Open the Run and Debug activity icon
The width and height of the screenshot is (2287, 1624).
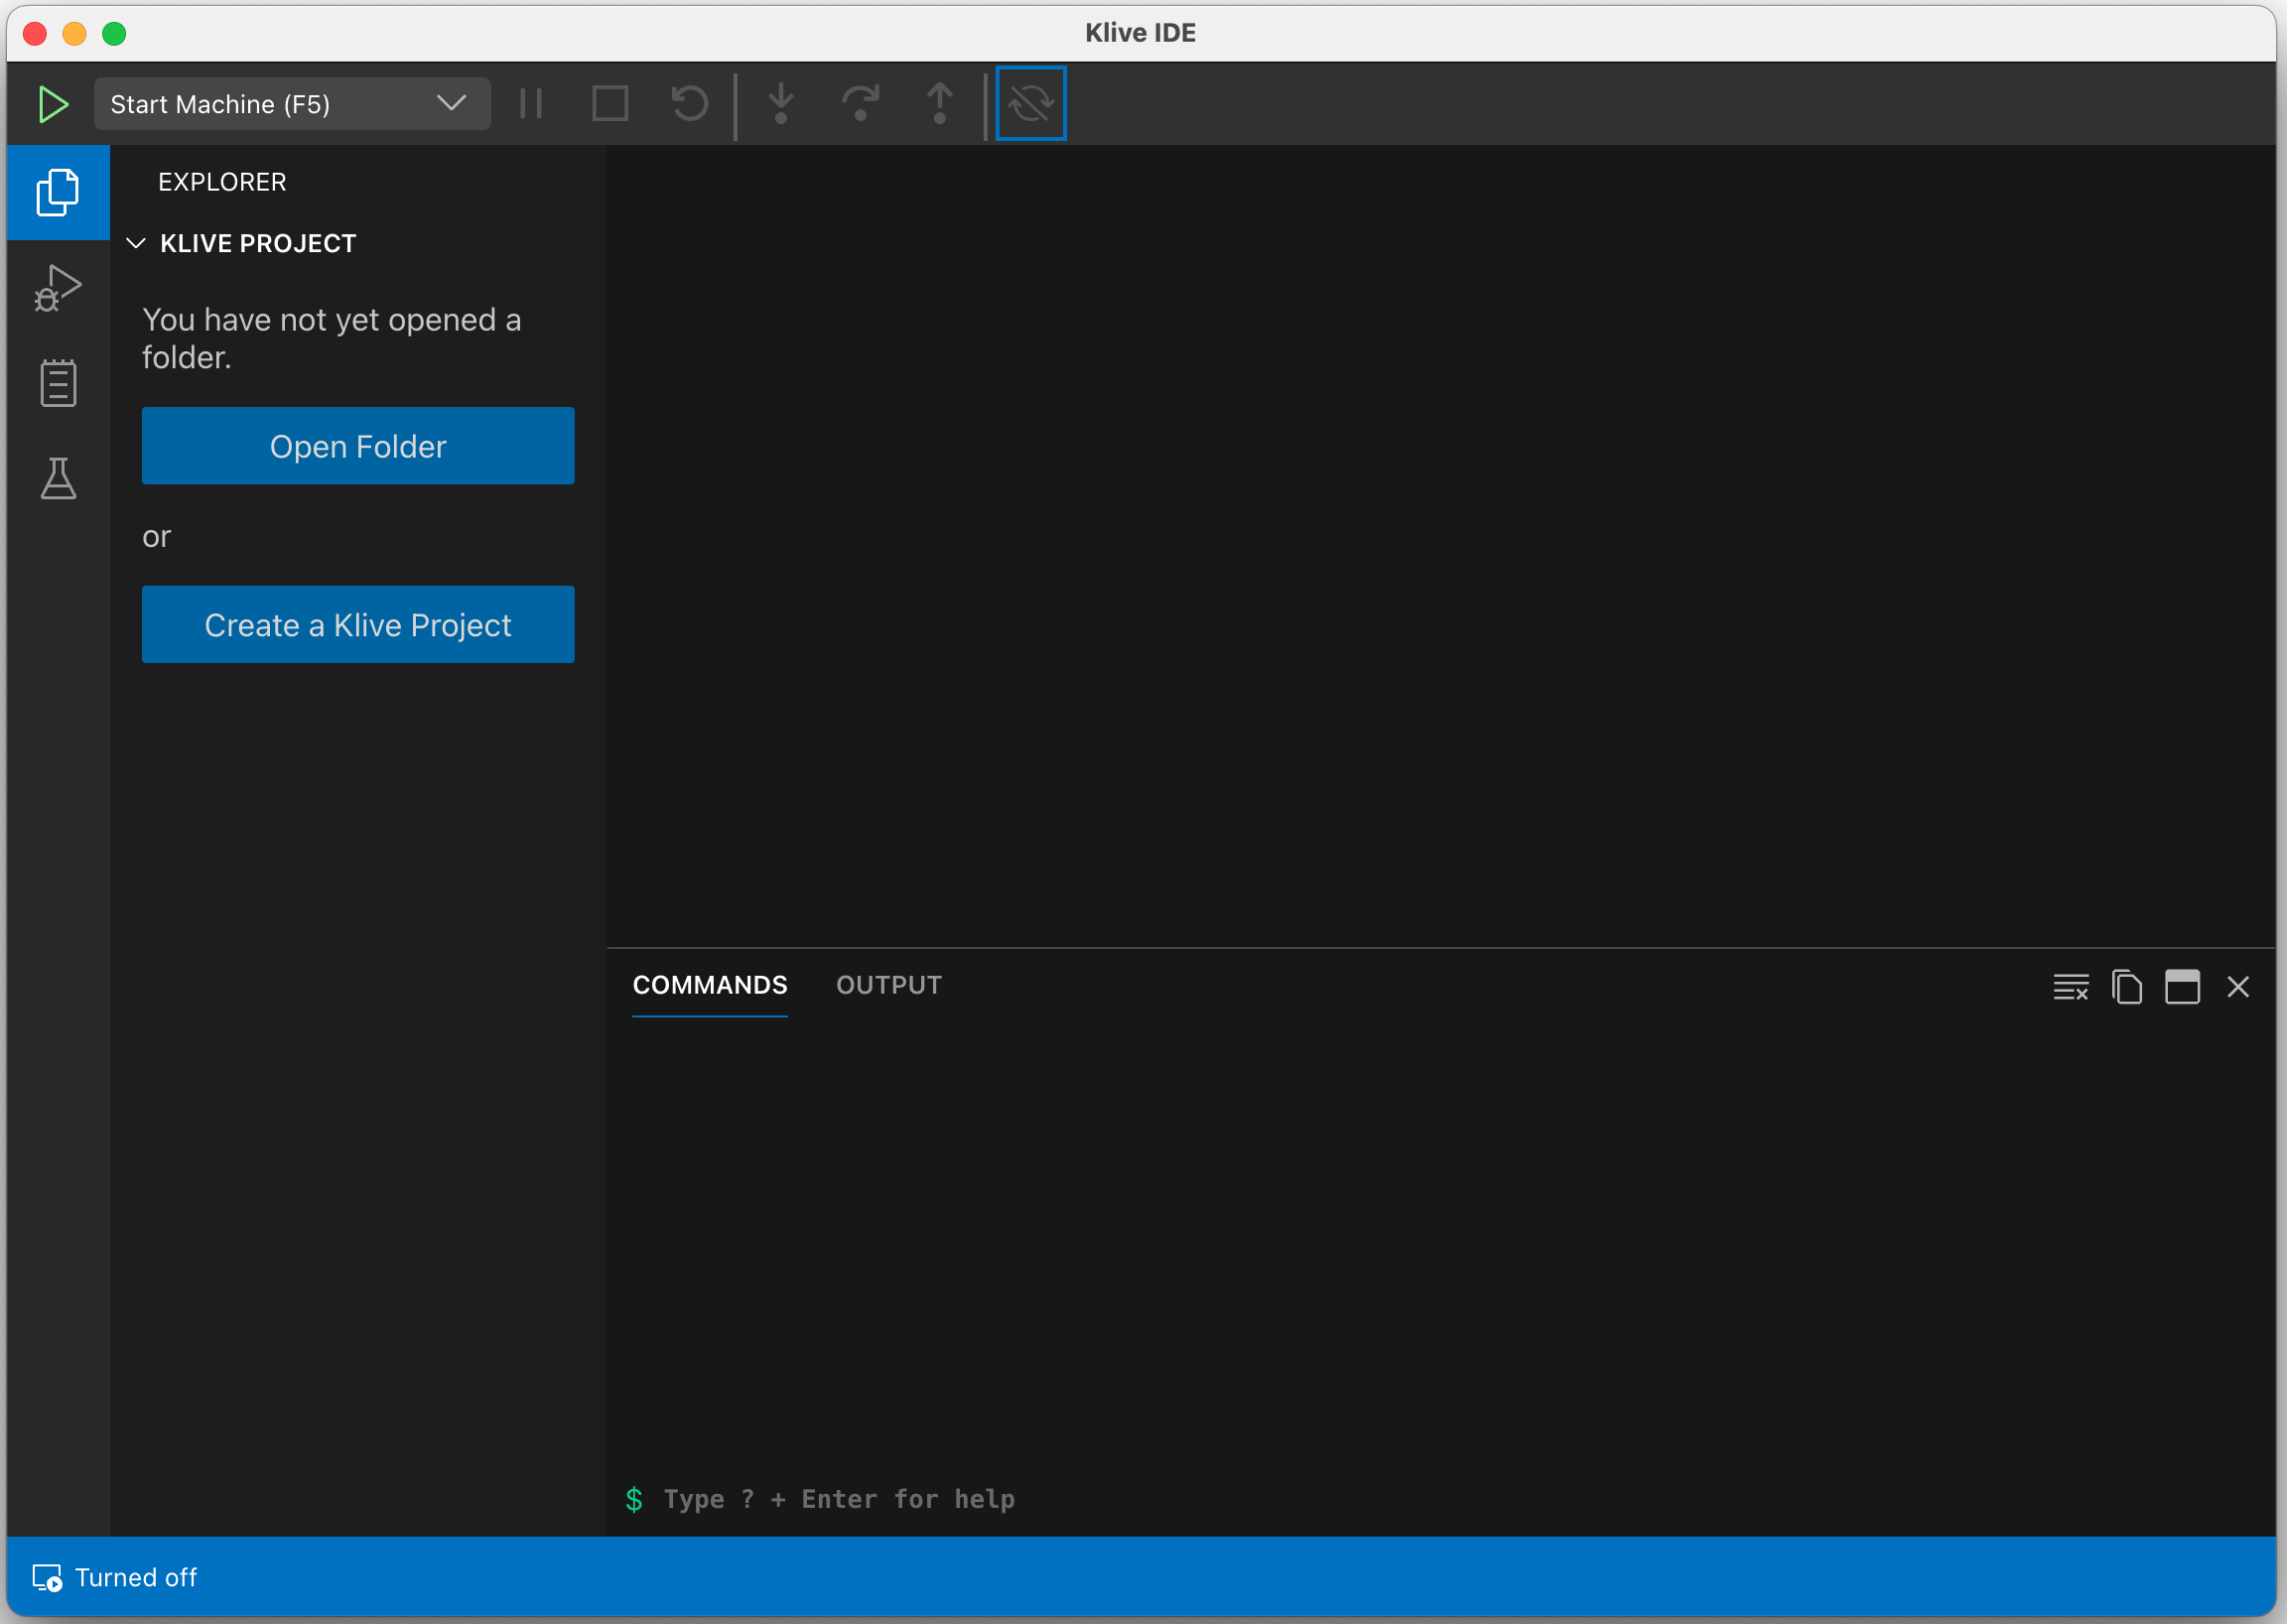click(x=58, y=288)
